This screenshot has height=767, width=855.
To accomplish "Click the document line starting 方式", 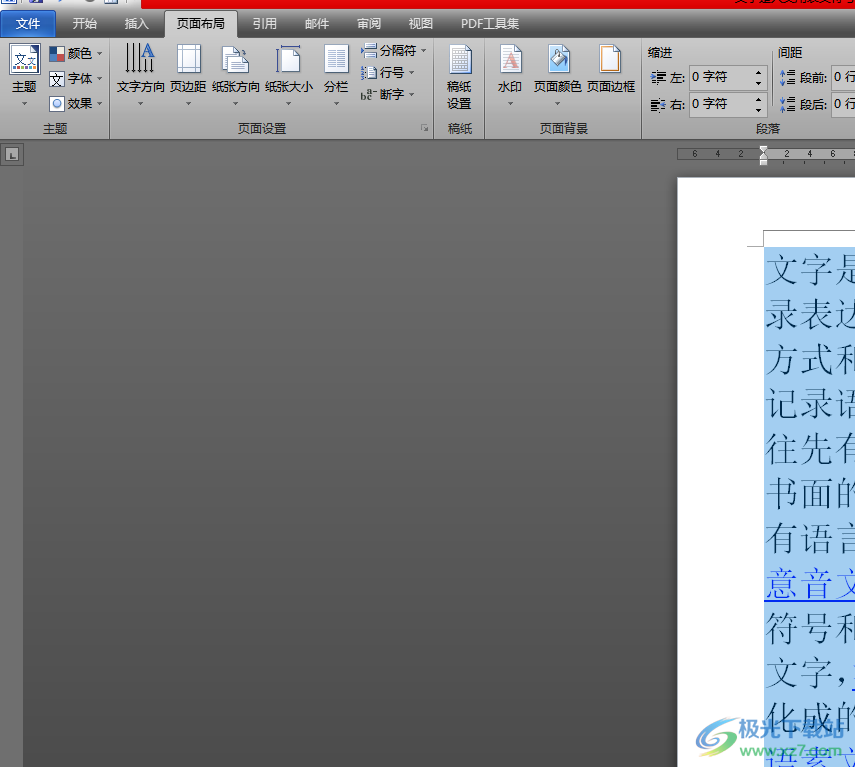I will pyautogui.click(x=810, y=360).
